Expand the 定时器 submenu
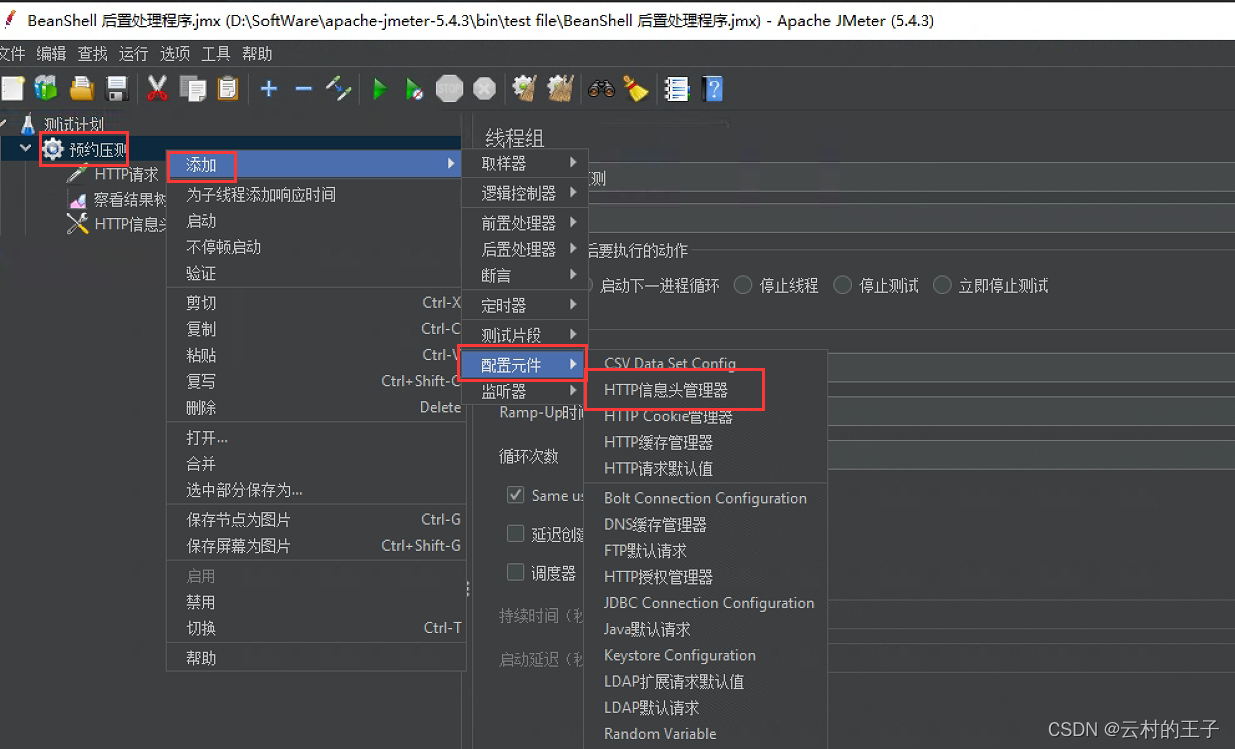This screenshot has height=749, width=1235. click(x=525, y=305)
